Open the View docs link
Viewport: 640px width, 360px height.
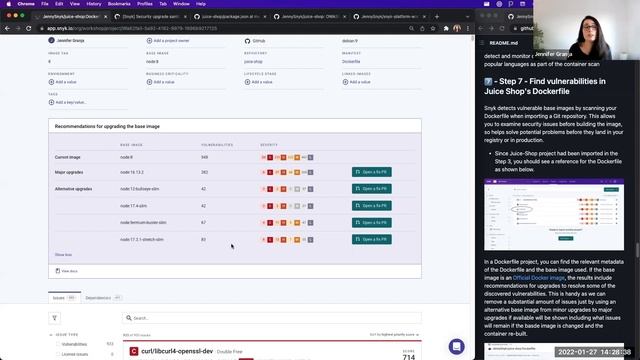tap(67, 271)
